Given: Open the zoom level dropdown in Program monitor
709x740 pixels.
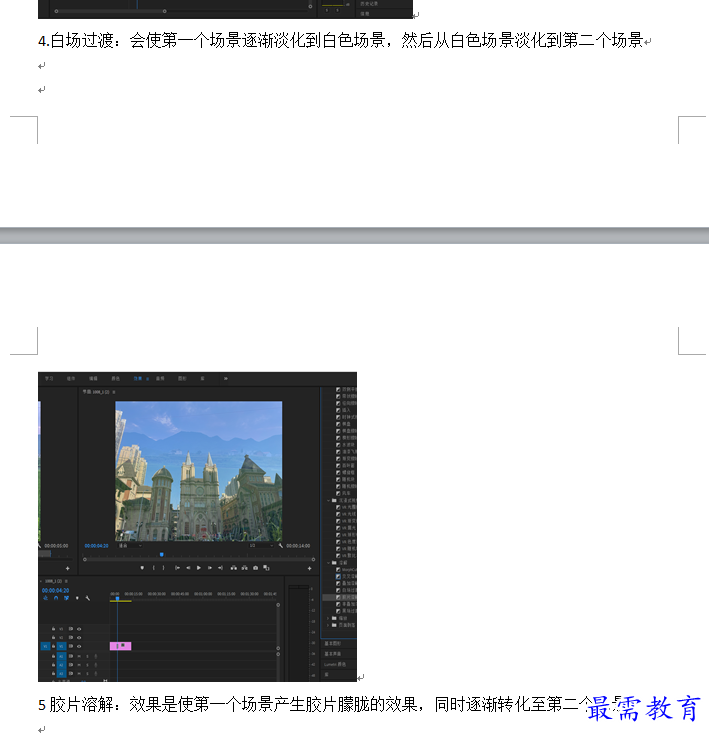Looking at the screenshot, I should 130,546.
